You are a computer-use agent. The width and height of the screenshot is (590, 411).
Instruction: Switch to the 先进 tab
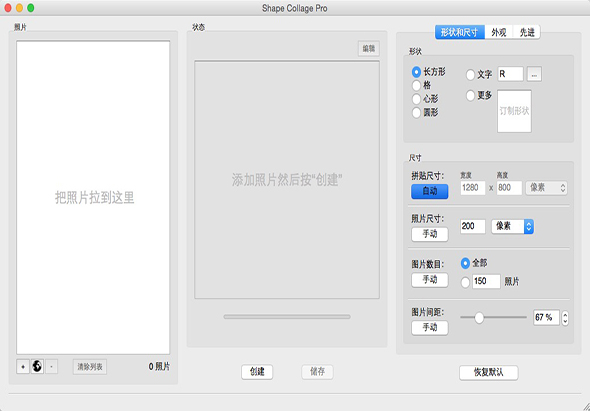[527, 32]
